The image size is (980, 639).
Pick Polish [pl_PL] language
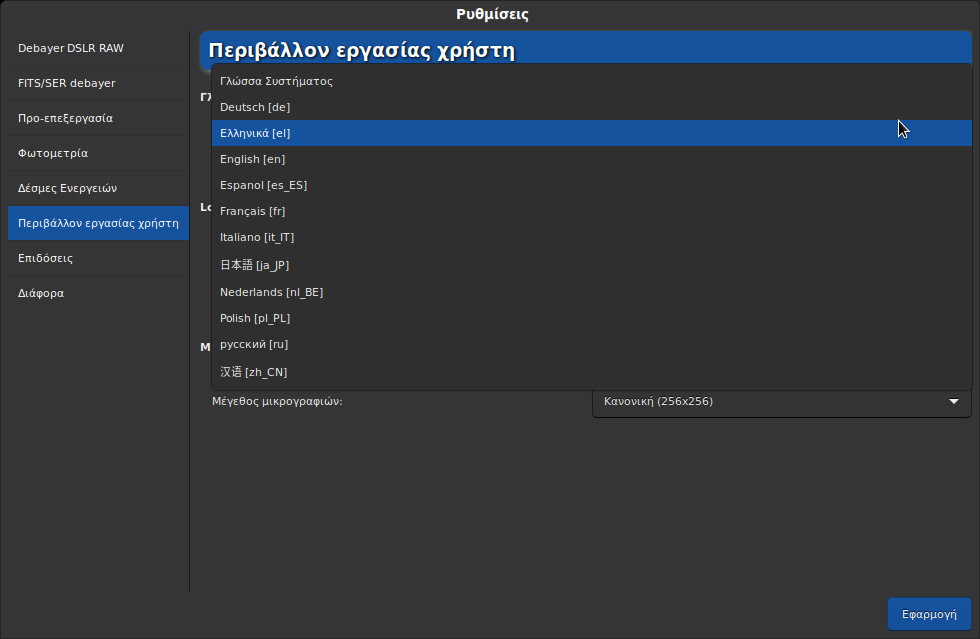point(255,318)
